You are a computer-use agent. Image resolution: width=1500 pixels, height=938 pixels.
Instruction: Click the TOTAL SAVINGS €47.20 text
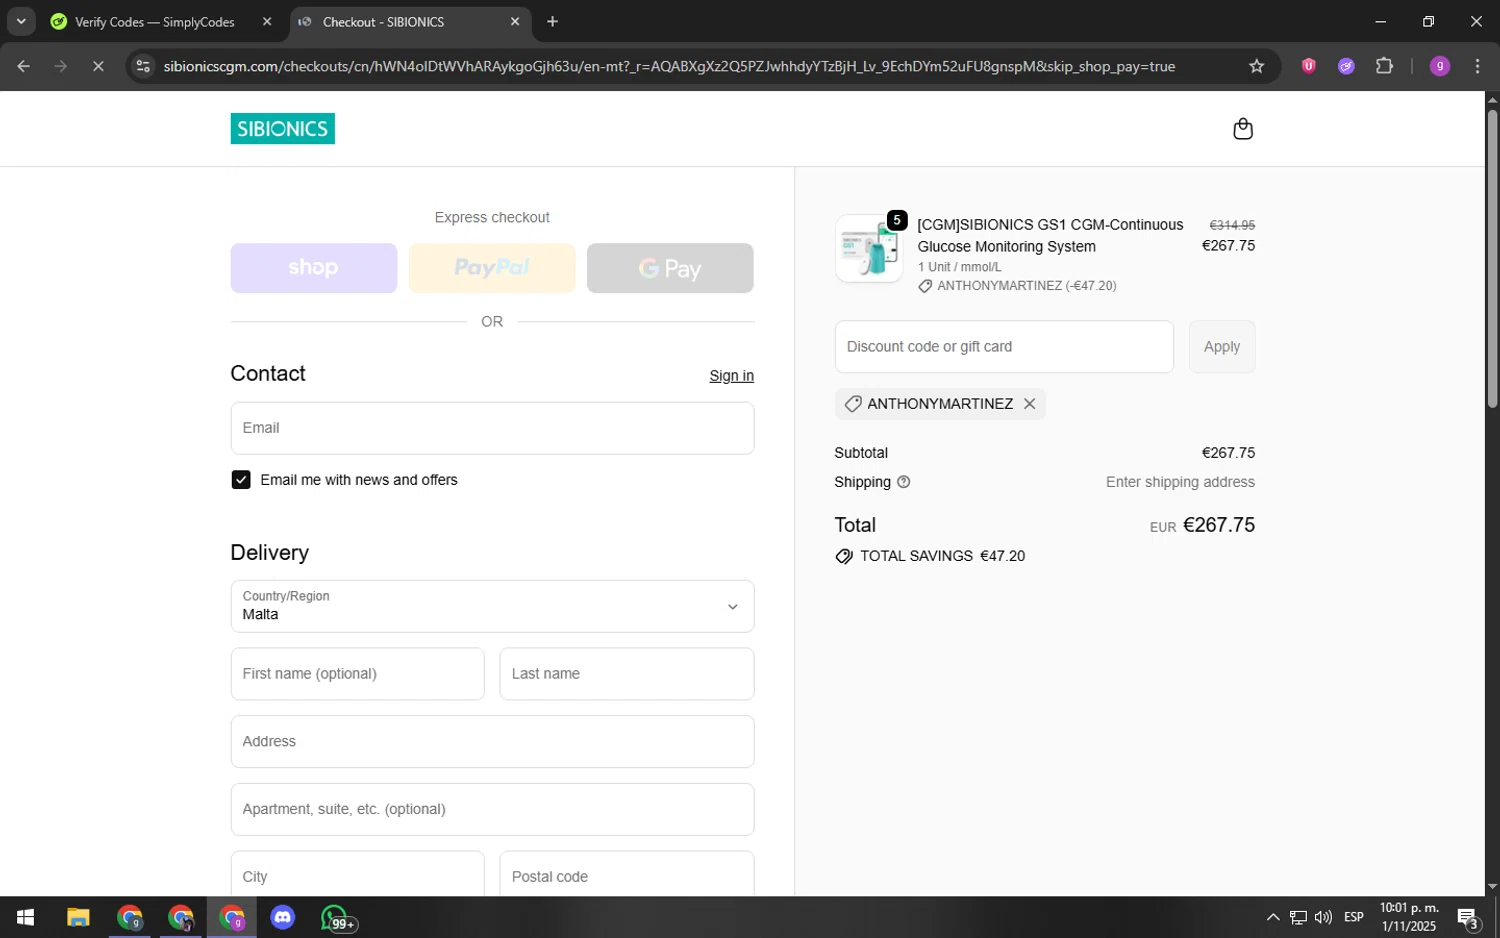tap(943, 556)
